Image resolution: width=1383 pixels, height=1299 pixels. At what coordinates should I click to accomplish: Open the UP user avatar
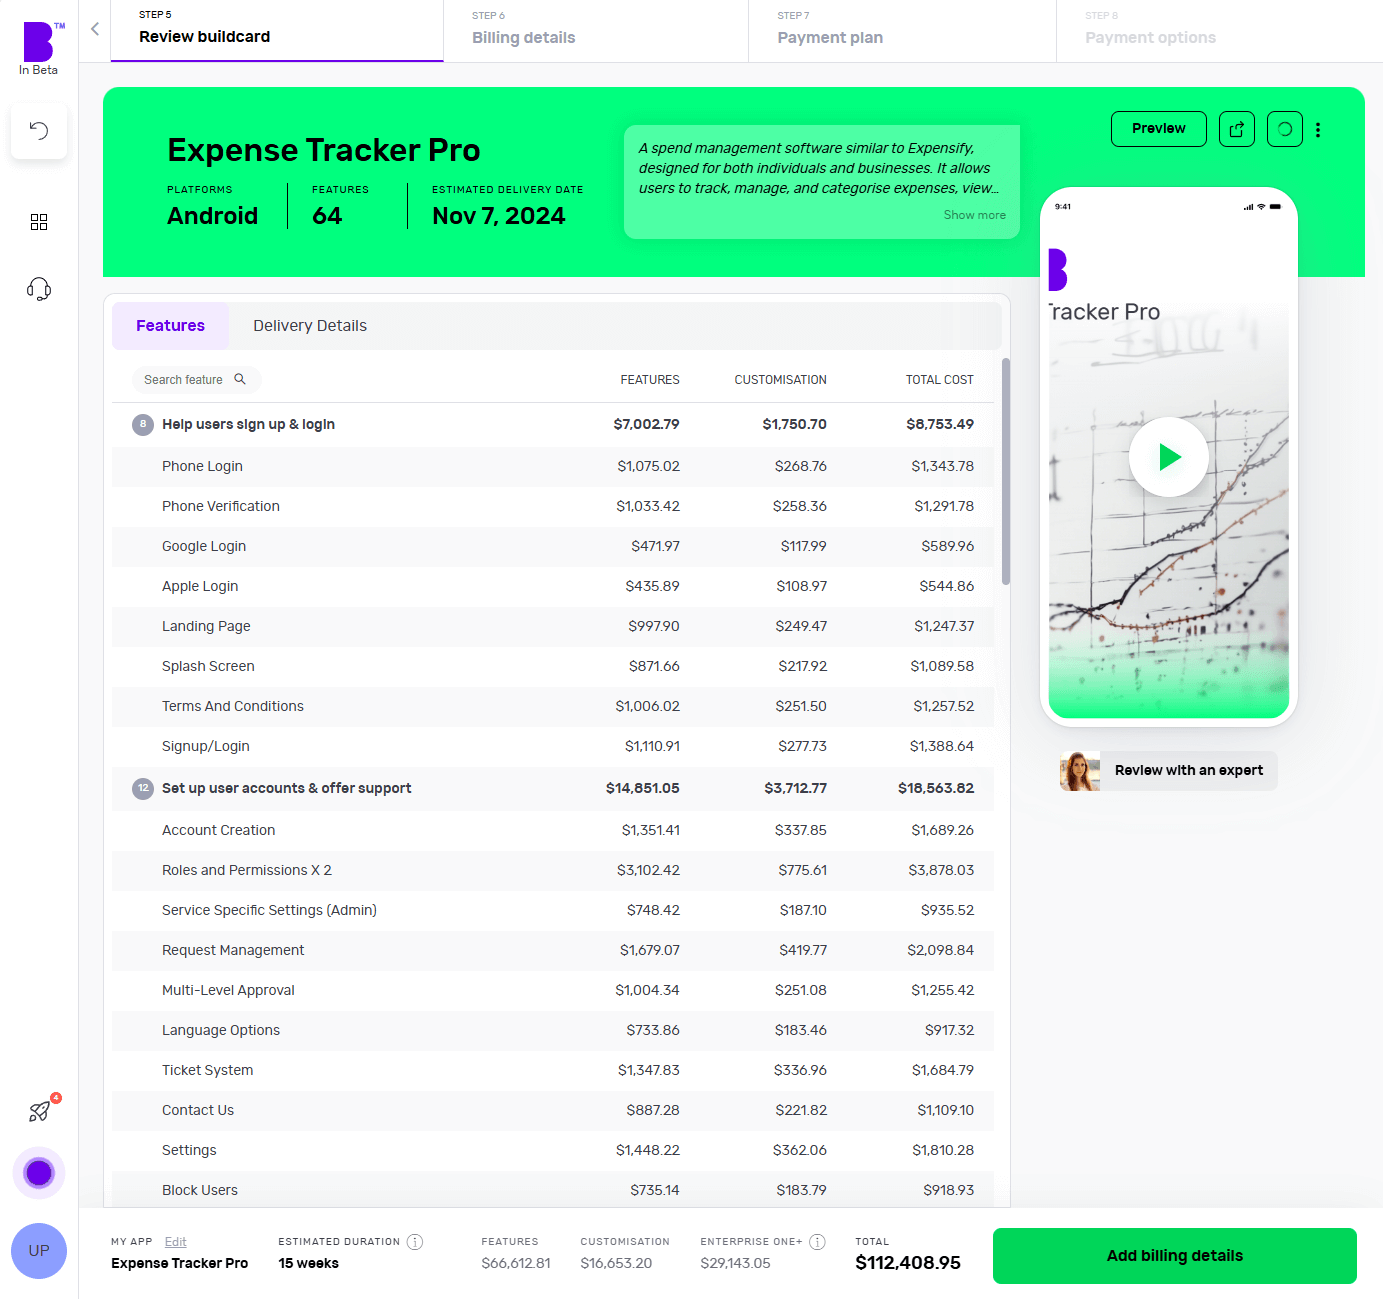coord(39,1251)
